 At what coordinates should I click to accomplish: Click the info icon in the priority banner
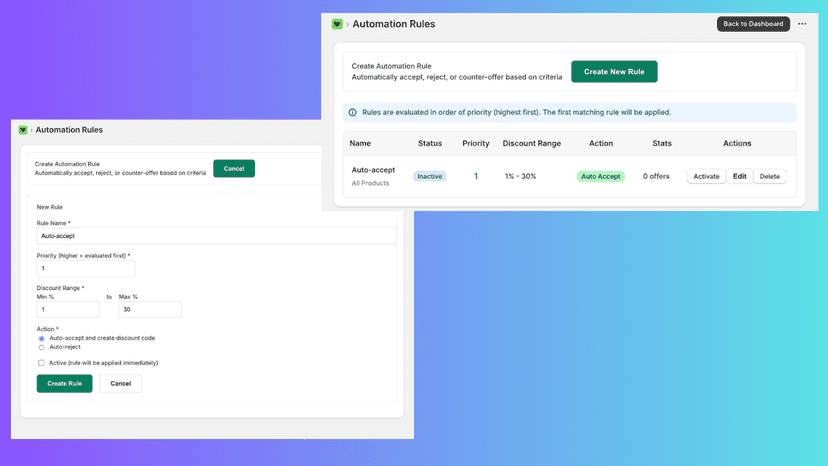coord(352,113)
